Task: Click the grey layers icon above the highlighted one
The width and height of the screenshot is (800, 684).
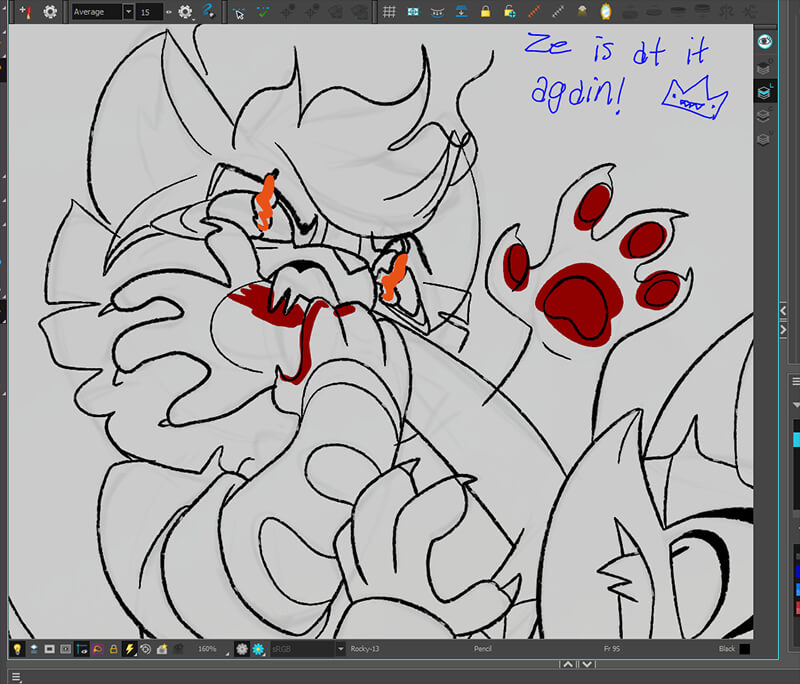Action: (x=764, y=67)
